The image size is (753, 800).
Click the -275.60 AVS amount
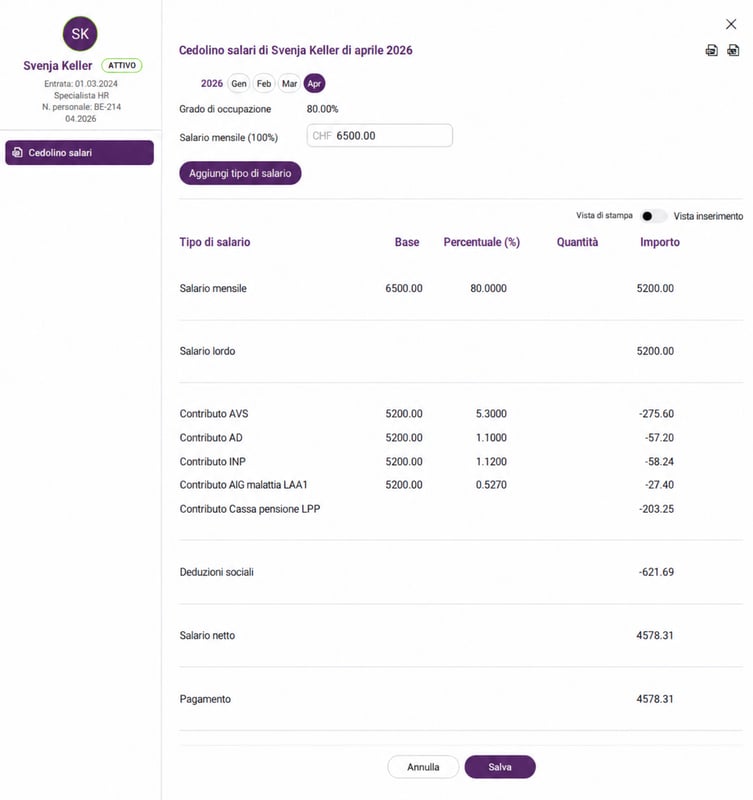(x=656, y=414)
